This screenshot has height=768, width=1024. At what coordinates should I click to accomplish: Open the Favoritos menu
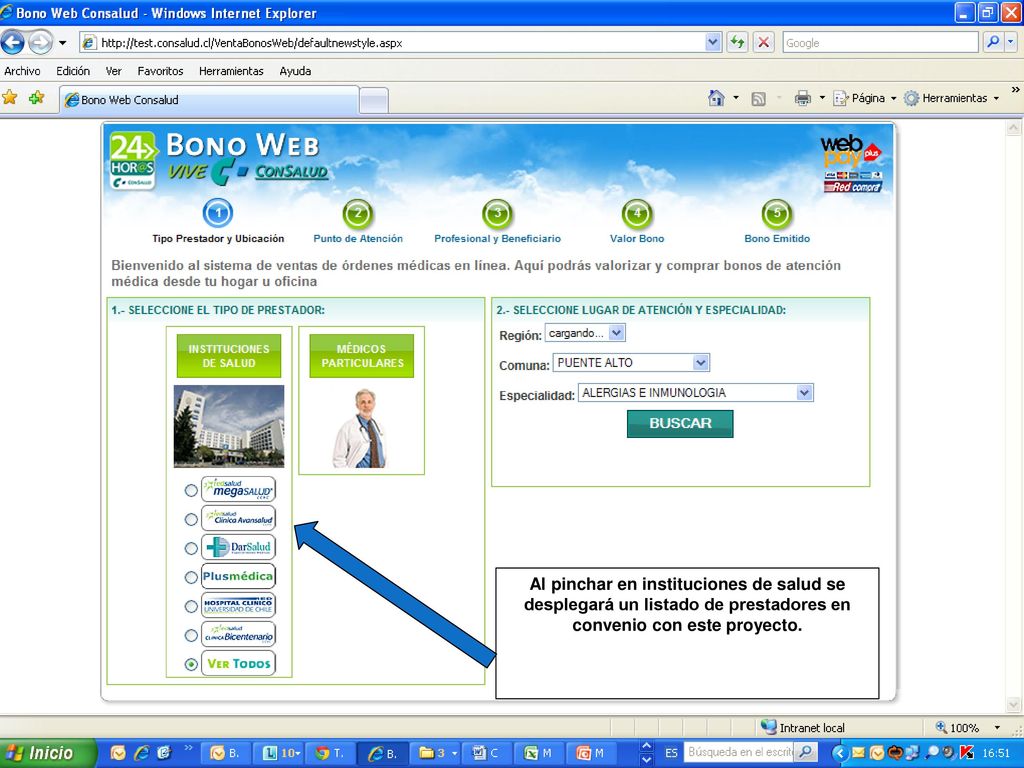click(160, 71)
